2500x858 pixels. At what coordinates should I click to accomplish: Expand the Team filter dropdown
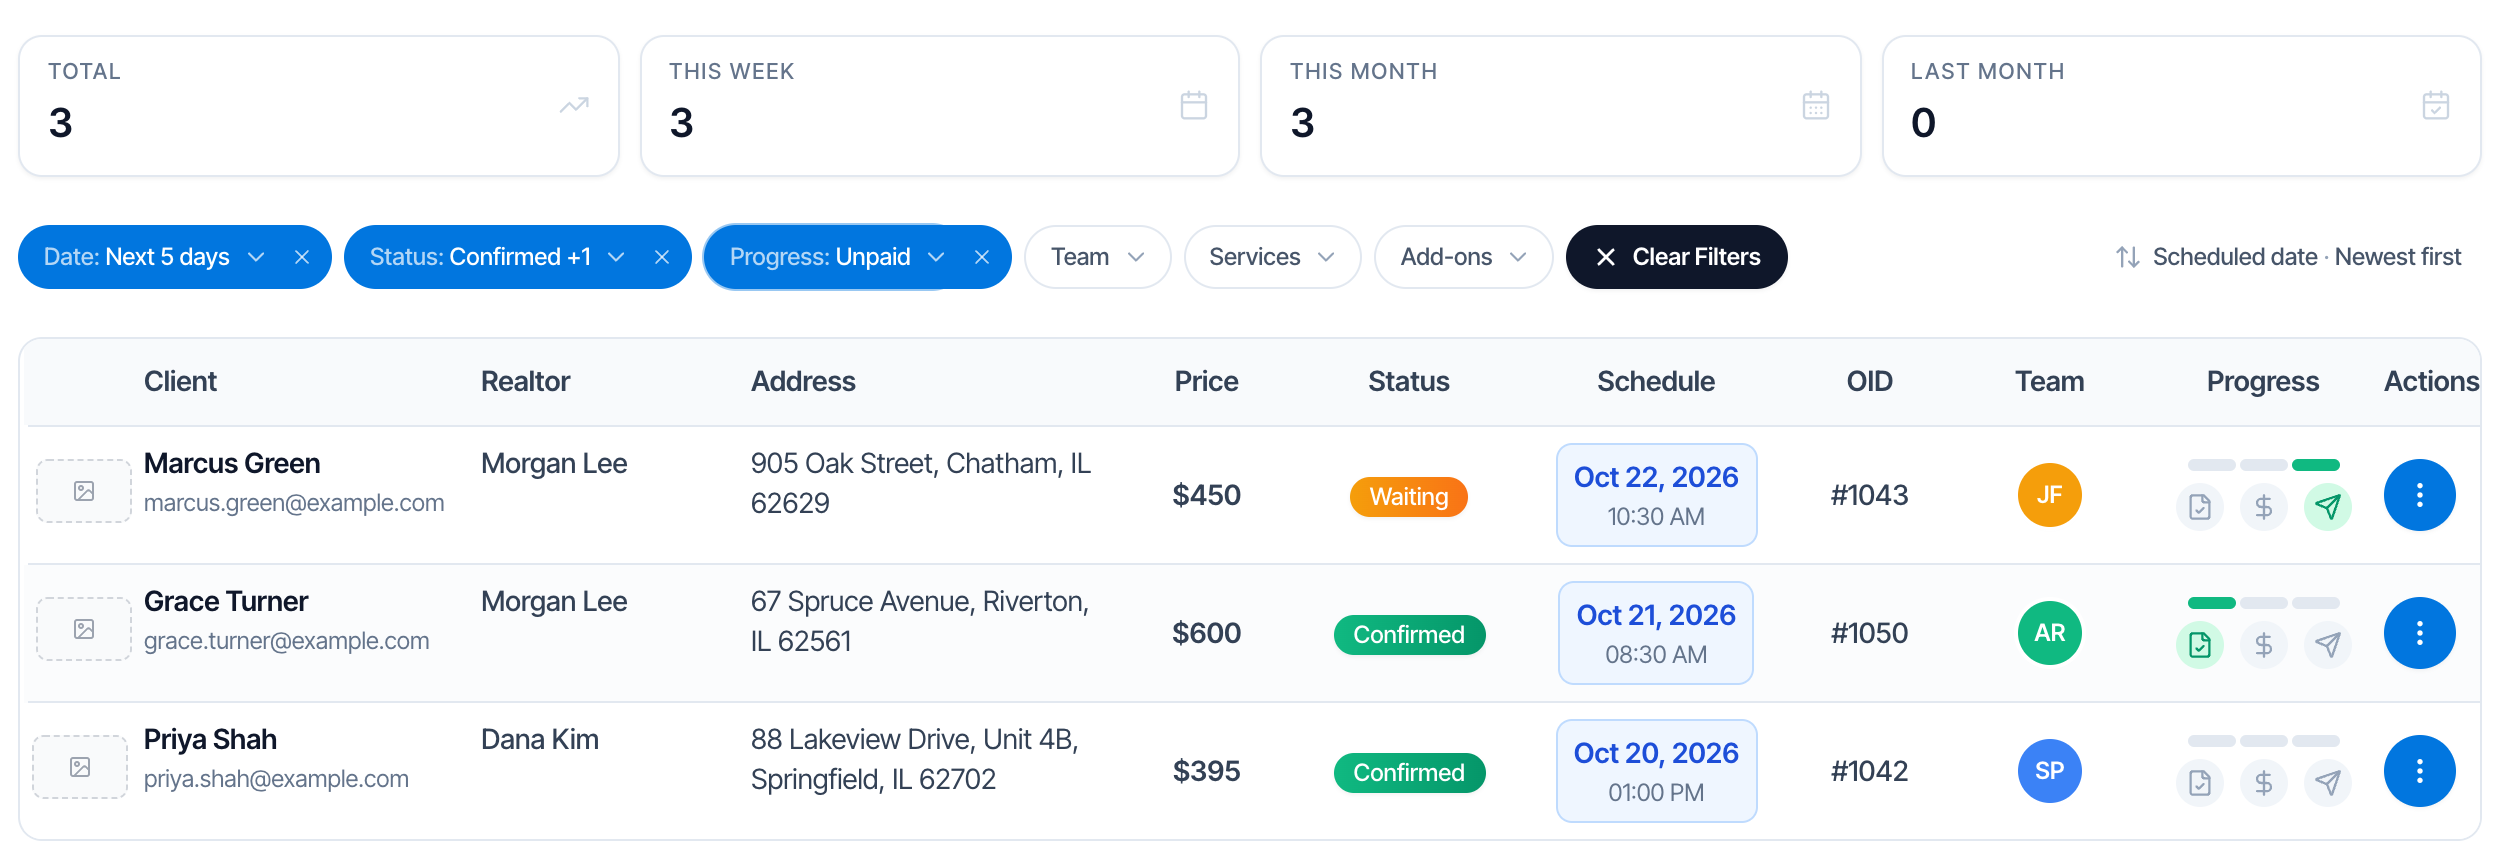coord(1097,257)
